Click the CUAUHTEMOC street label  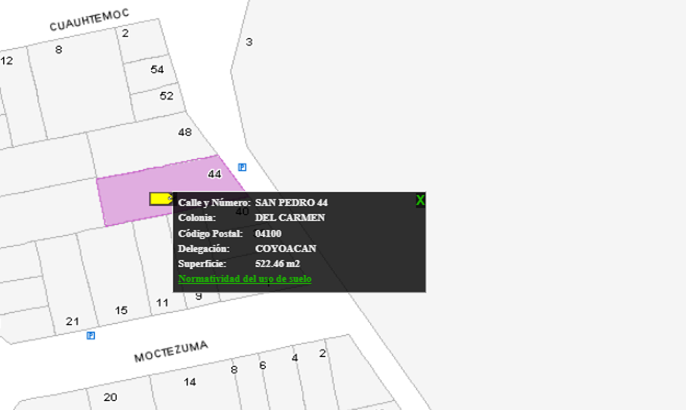pos(89,20)
